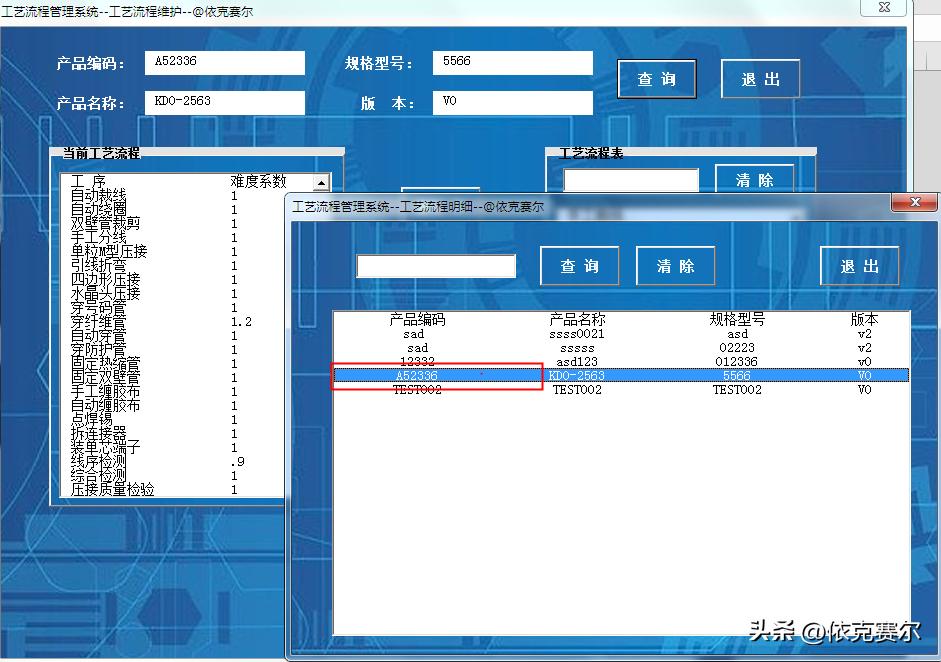941x662 pixels.
Task: Click 清 除 in the 工艺流程明细 dialog
Action: (x=675, y=266)
